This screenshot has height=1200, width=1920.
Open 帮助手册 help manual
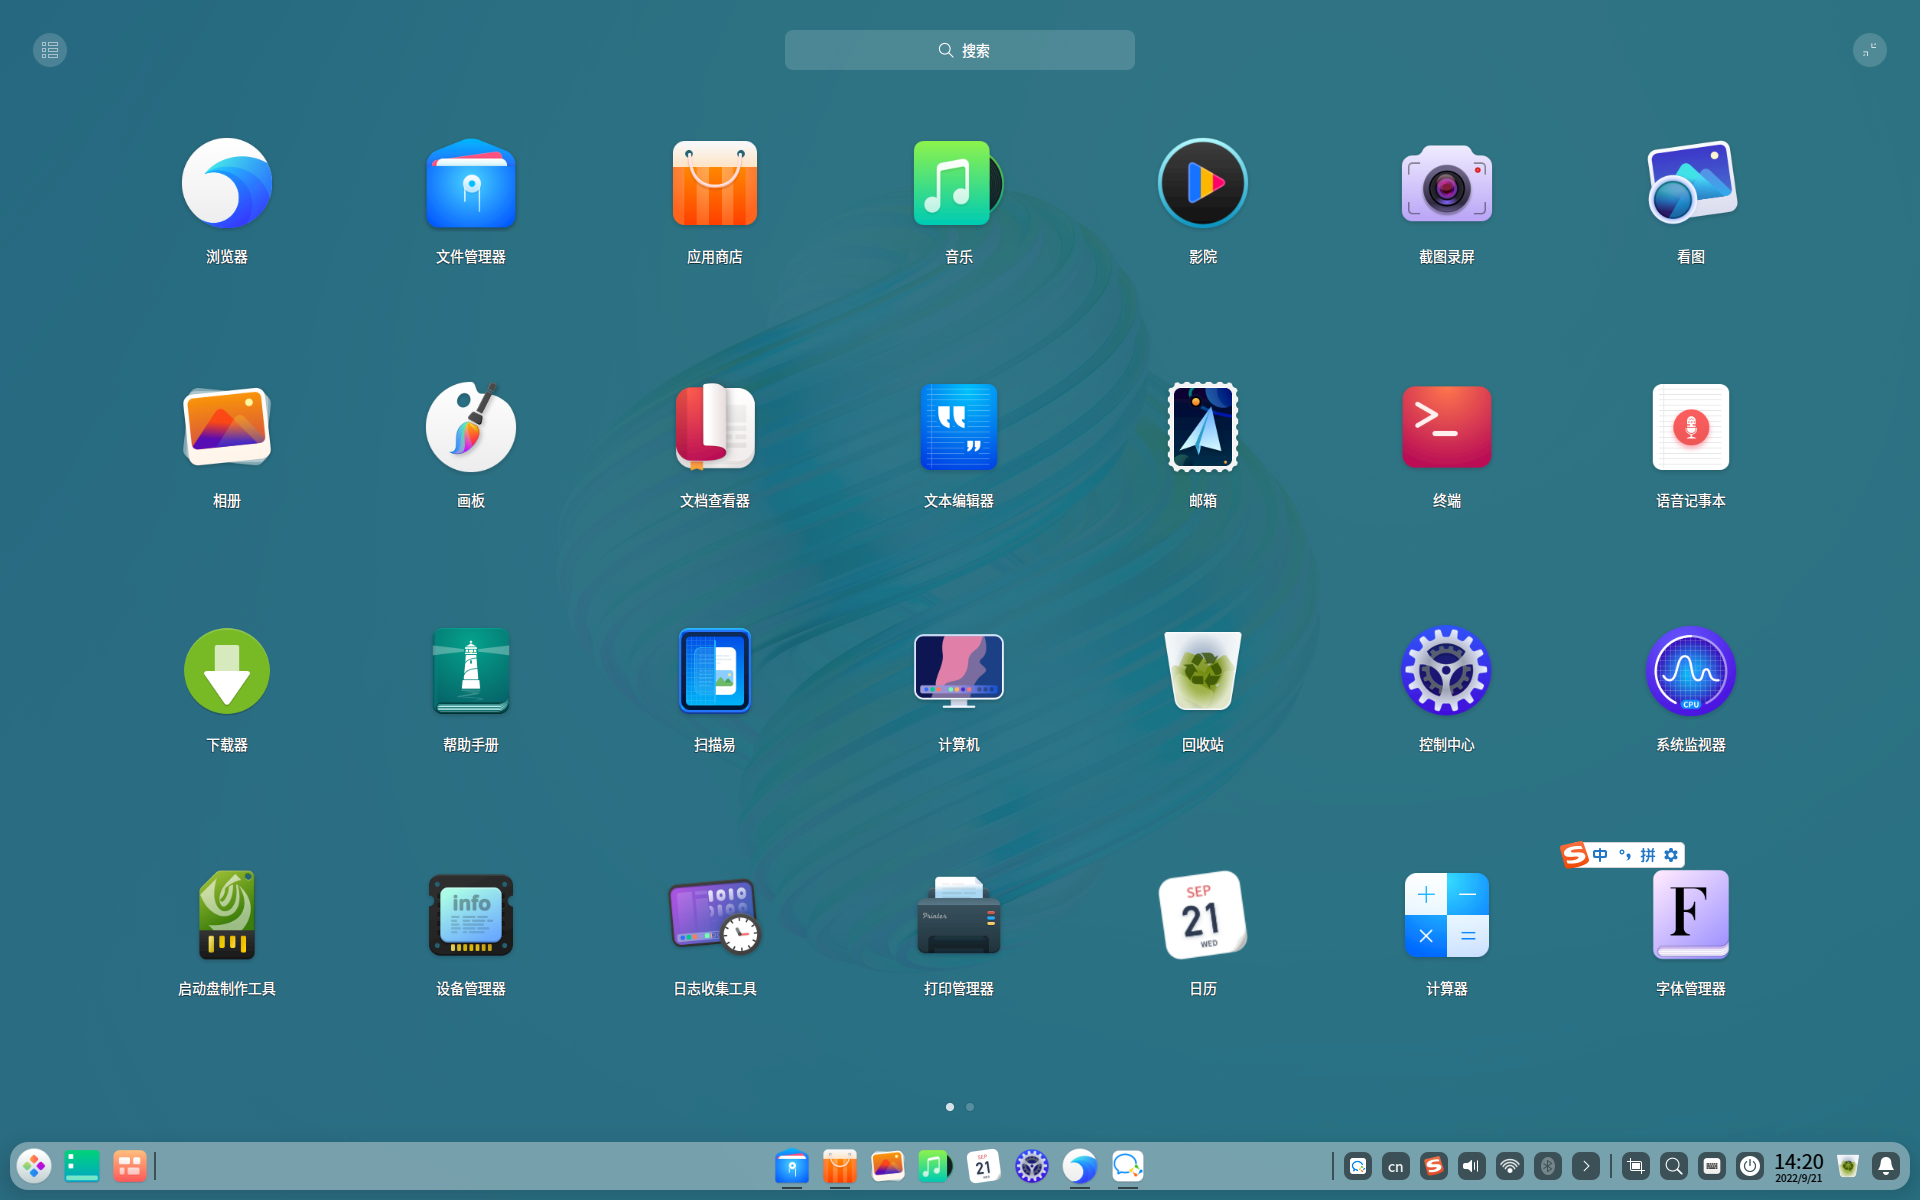pos(471,671)
